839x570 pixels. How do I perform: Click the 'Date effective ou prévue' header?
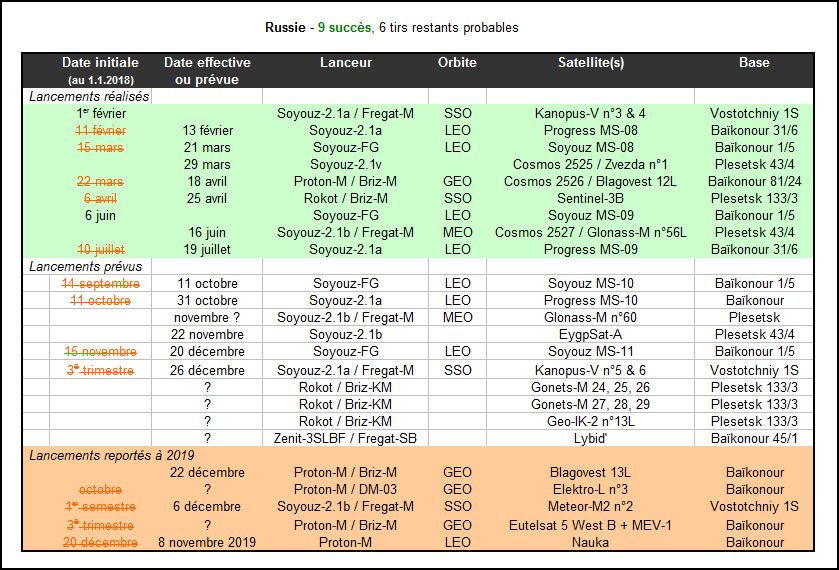click(x=207, y=70)
